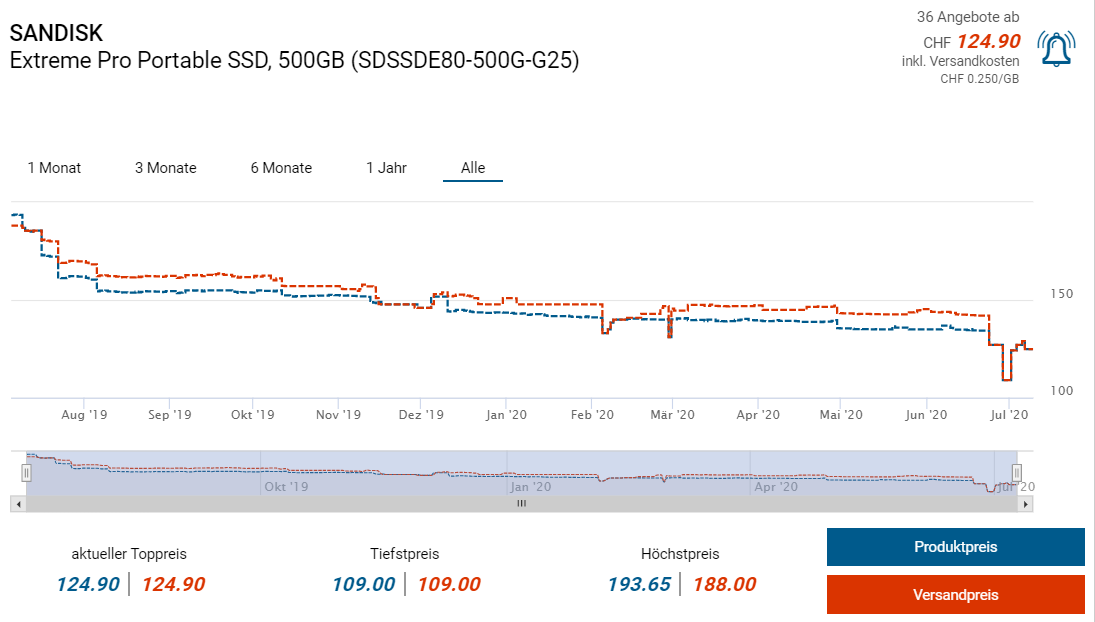Click the aktueller Toppreis label
This screenshot has height=622, width=1095.
tap(129, 554)
